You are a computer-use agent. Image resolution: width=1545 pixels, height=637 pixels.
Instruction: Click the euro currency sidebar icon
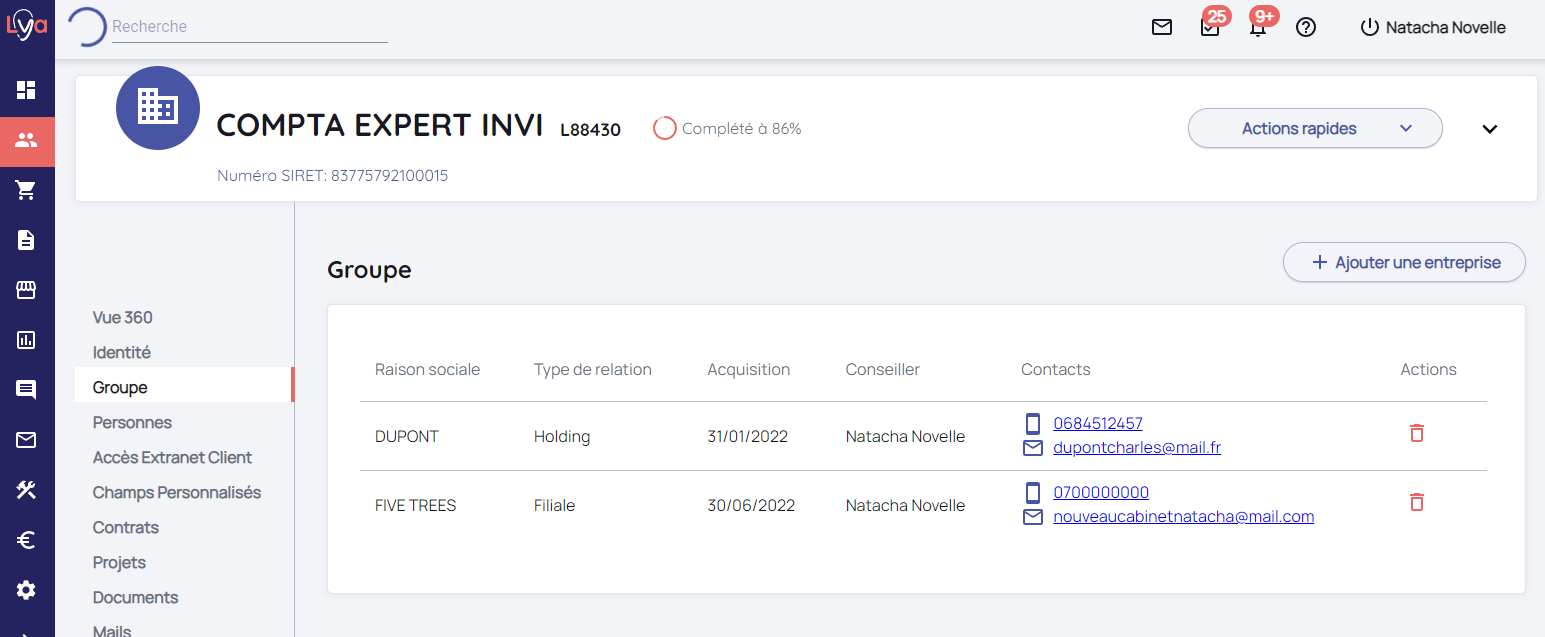tap(26, 540)
